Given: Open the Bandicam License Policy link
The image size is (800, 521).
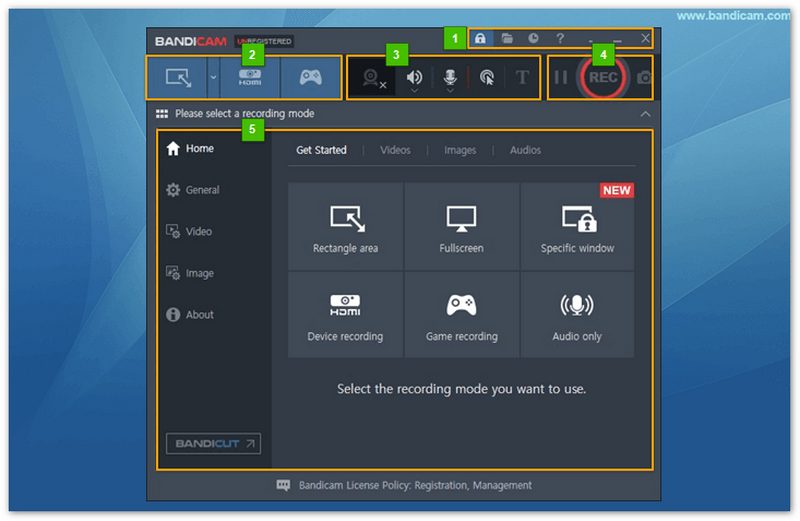Looking at the screenshot, I should point(415,485).
